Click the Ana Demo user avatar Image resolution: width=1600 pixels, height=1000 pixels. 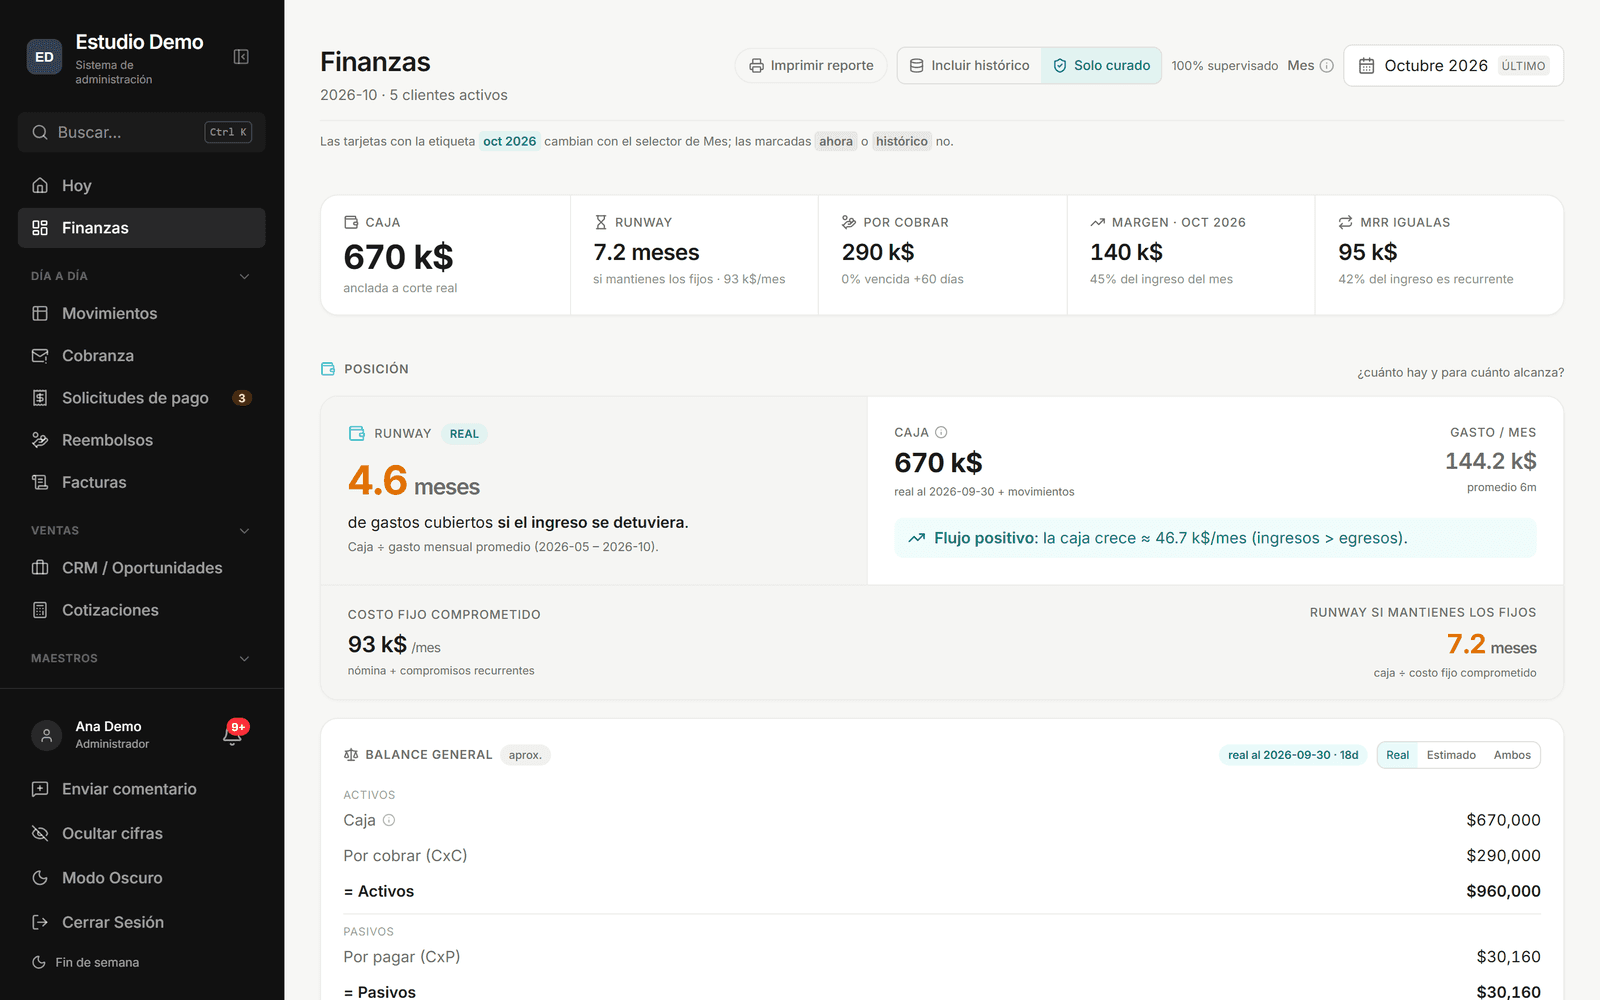(46, 735)
